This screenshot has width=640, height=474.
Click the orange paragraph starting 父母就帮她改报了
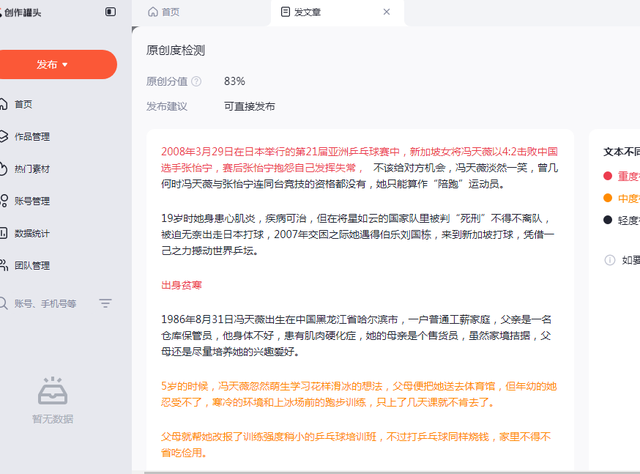356,445
